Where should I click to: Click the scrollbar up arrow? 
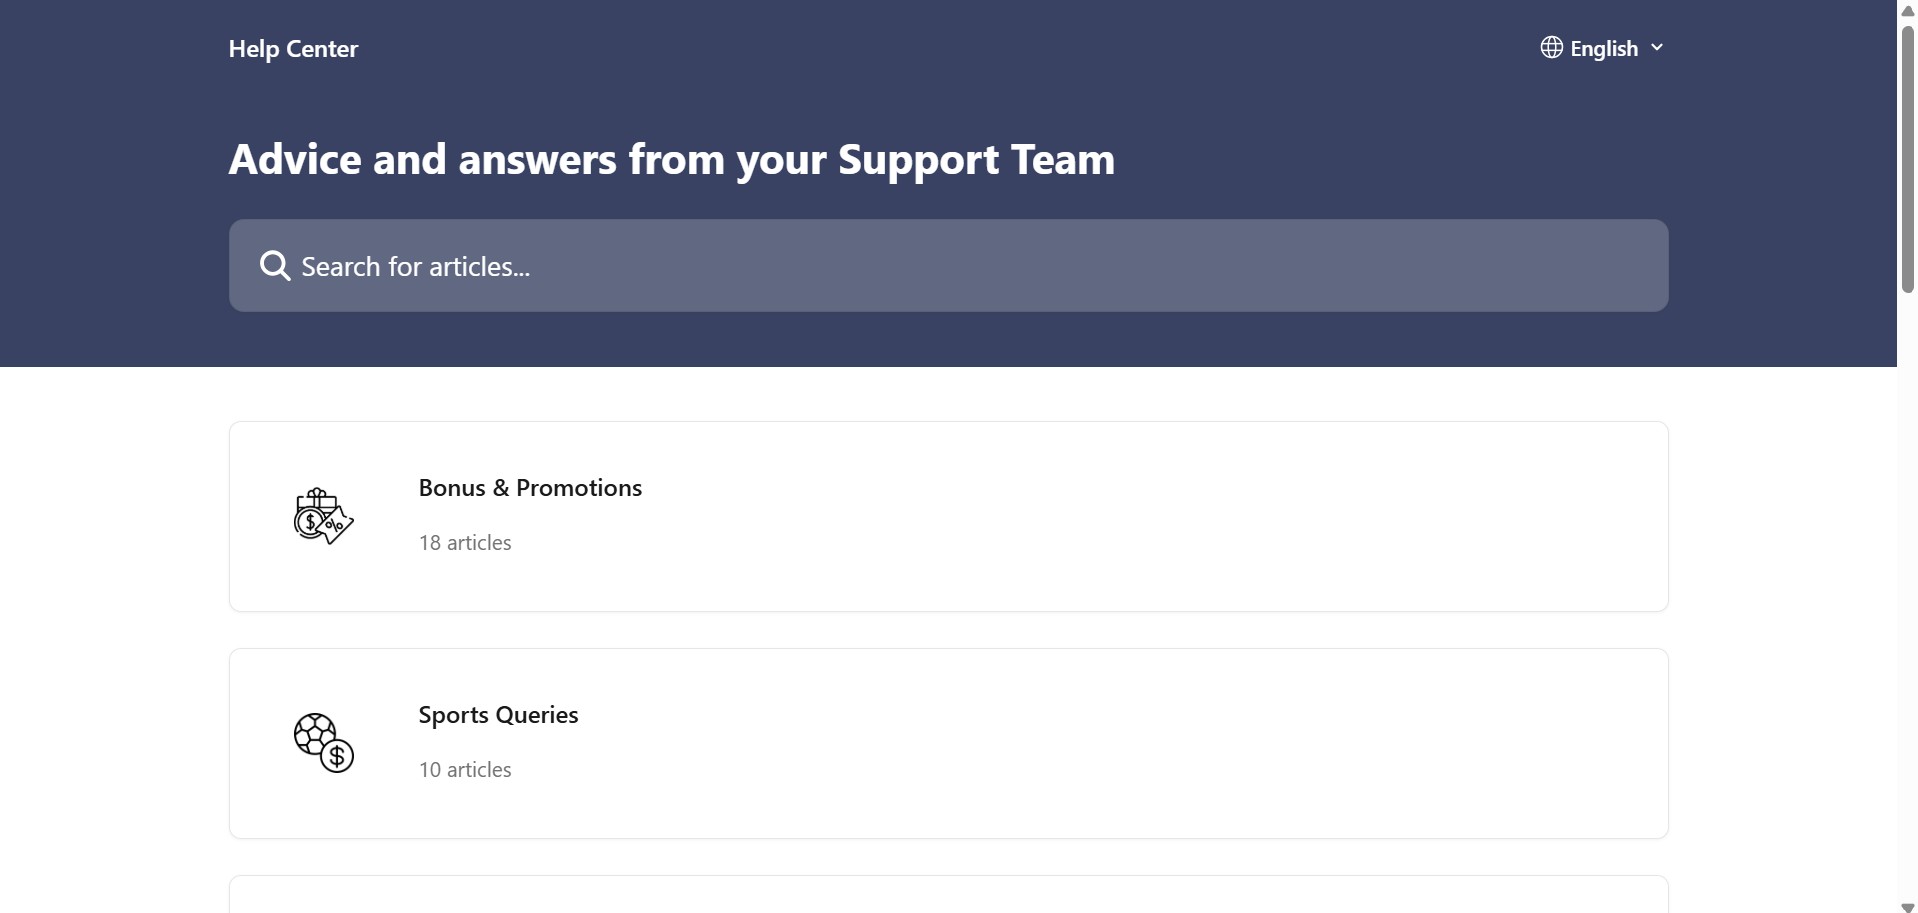coord(1907,10)
